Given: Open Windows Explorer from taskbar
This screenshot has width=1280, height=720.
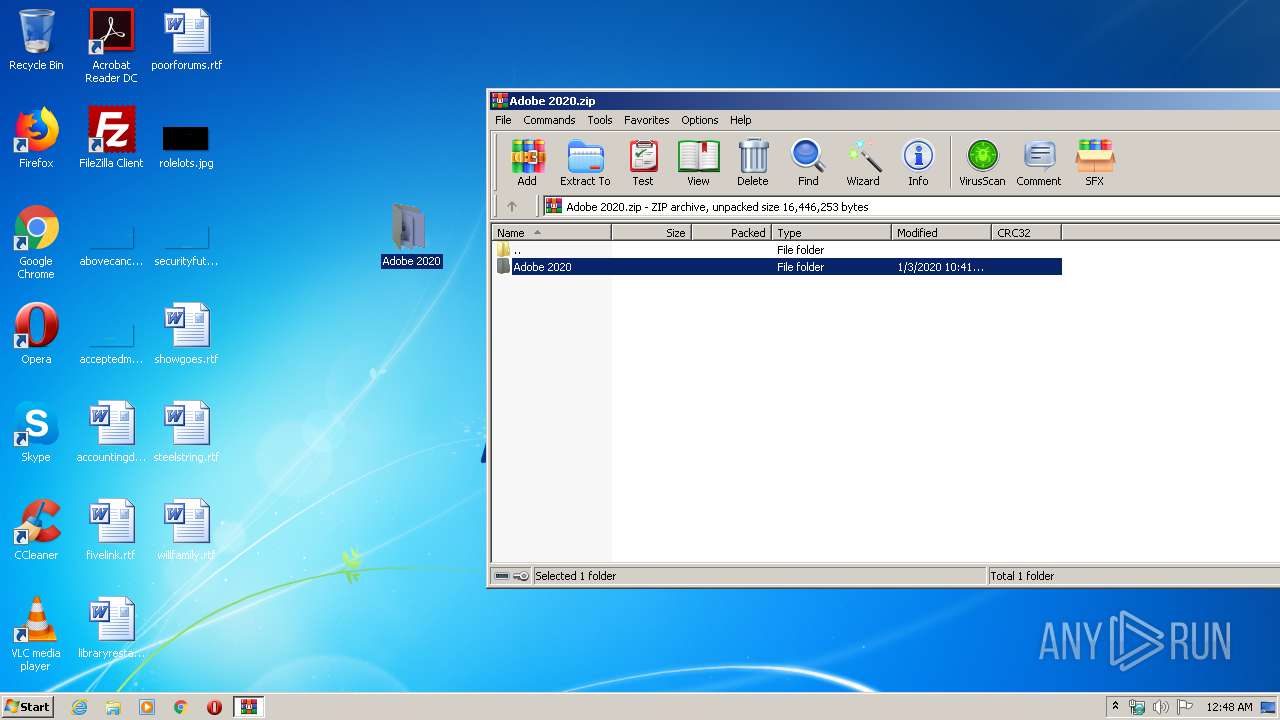Looking at the screenshot, I should click(x=113, y=707).
